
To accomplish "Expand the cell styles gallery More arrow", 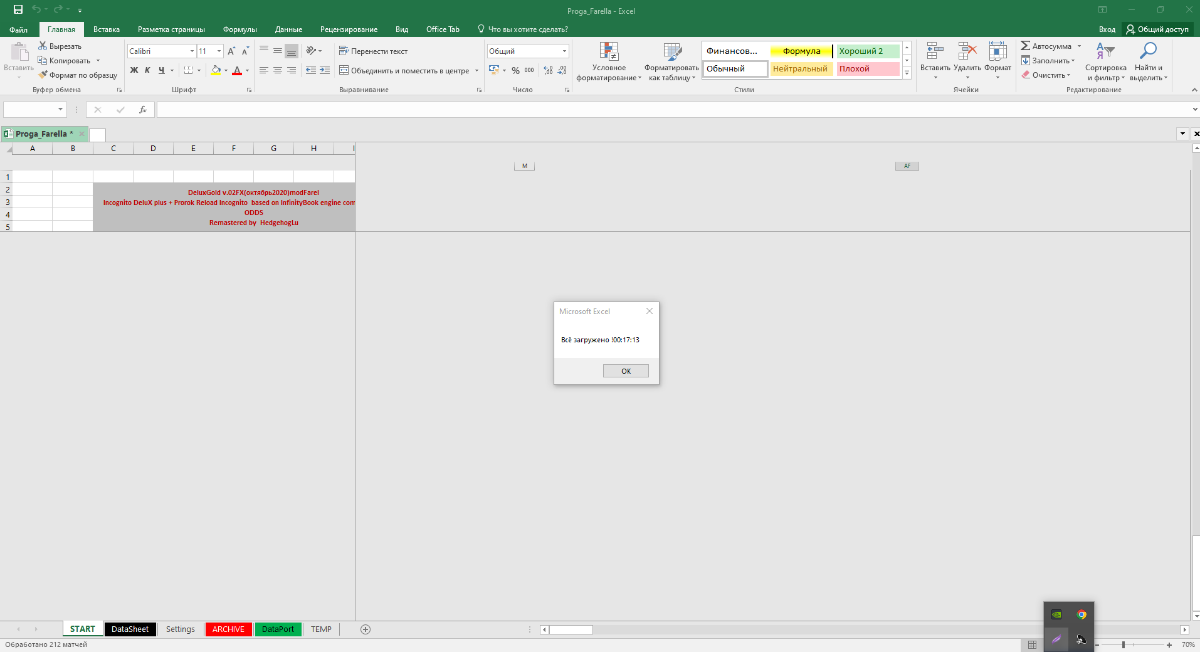I will [907, 73].
